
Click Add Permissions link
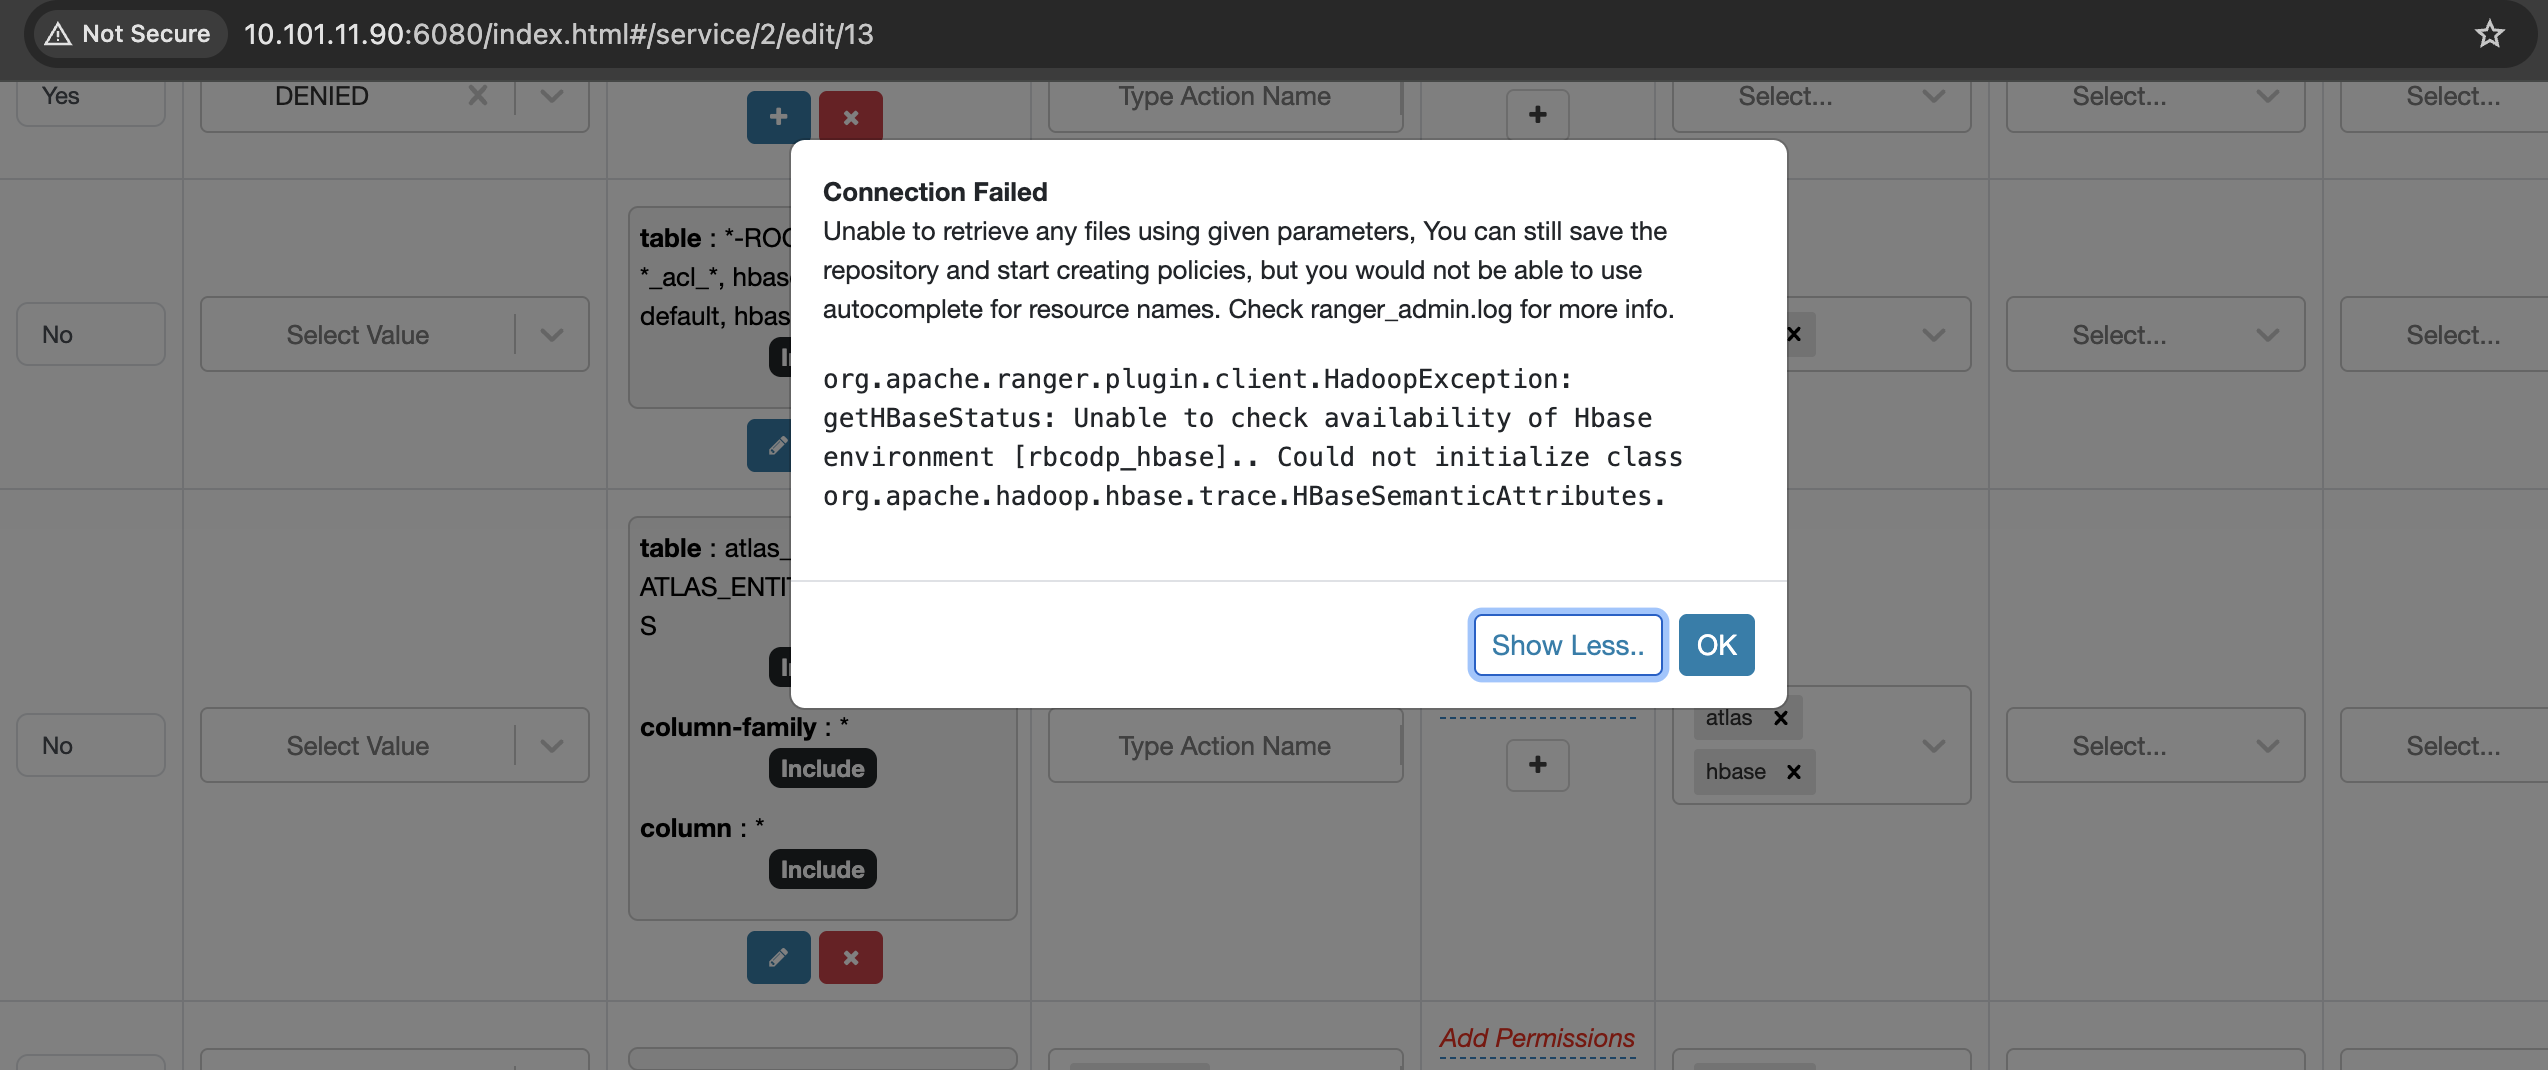coord(1537,1038)
